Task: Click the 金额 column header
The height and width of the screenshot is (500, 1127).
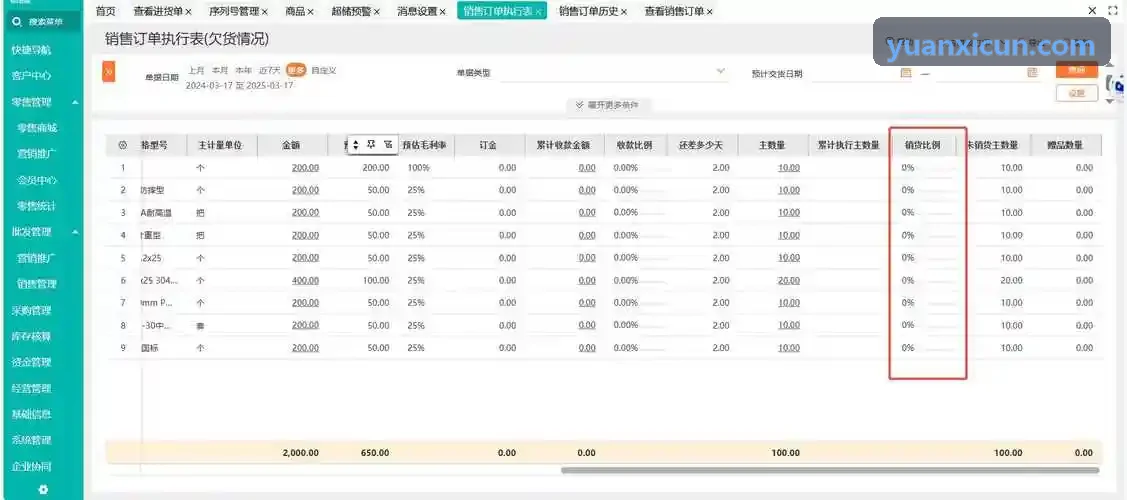Action: click(291, 145)
